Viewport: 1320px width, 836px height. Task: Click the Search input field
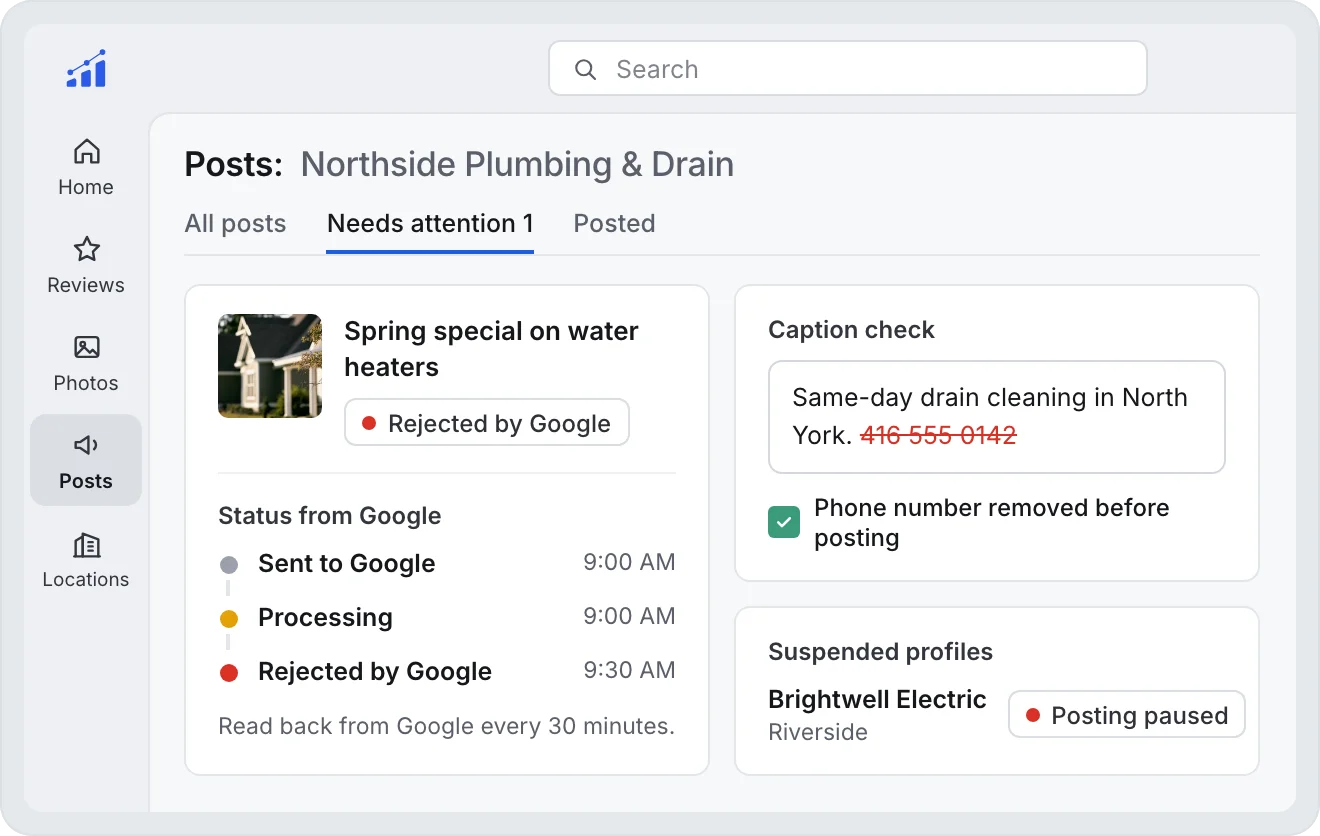(848, 68)
